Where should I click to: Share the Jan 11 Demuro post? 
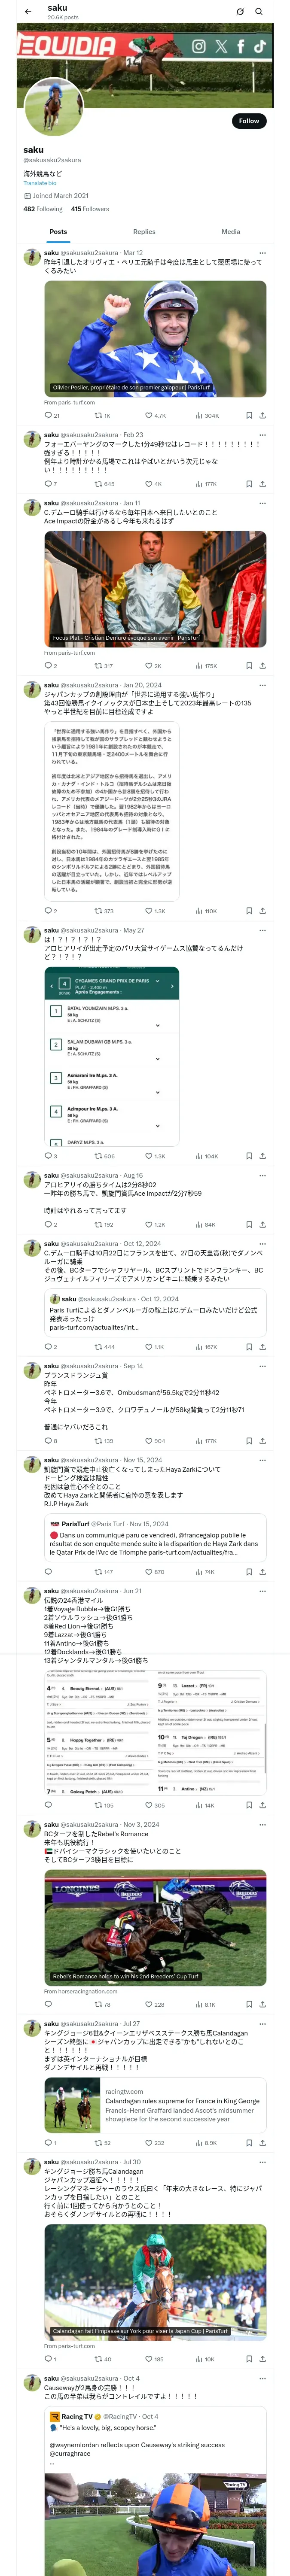(262, 665)
